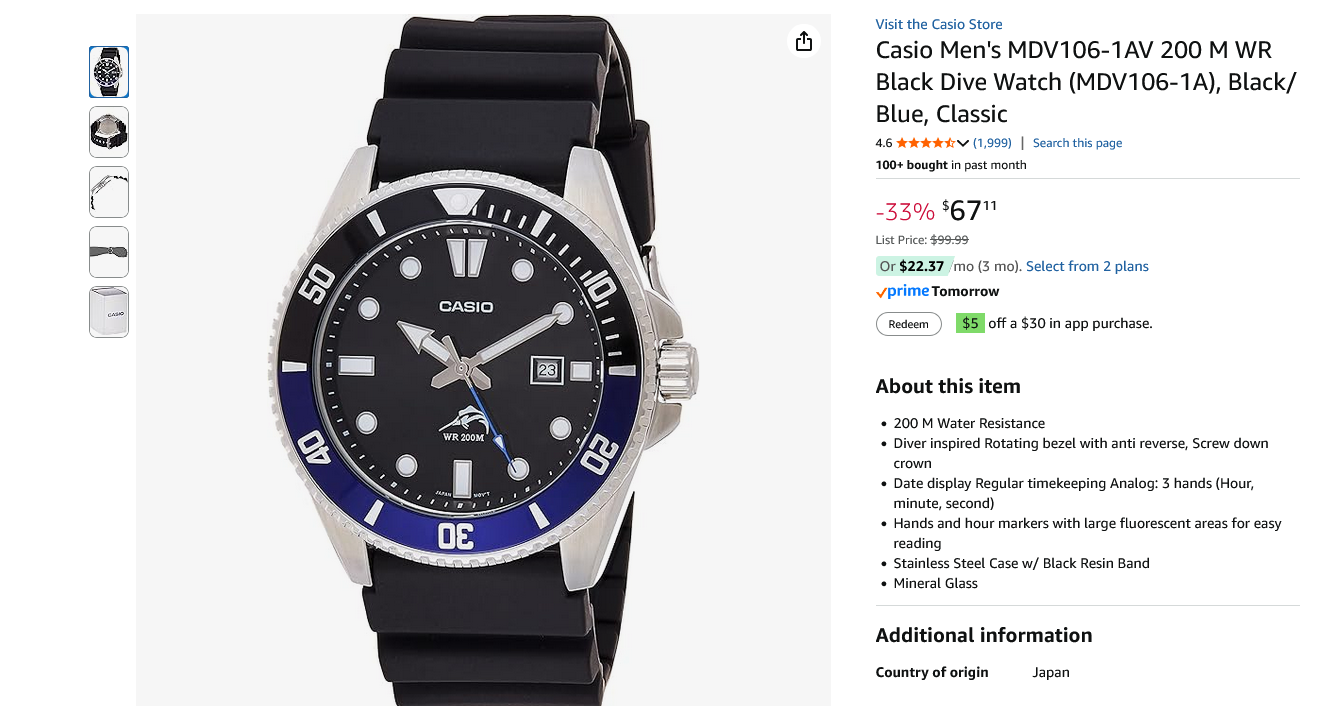Select the Casio box packaging thumbnail

point(109,312)
